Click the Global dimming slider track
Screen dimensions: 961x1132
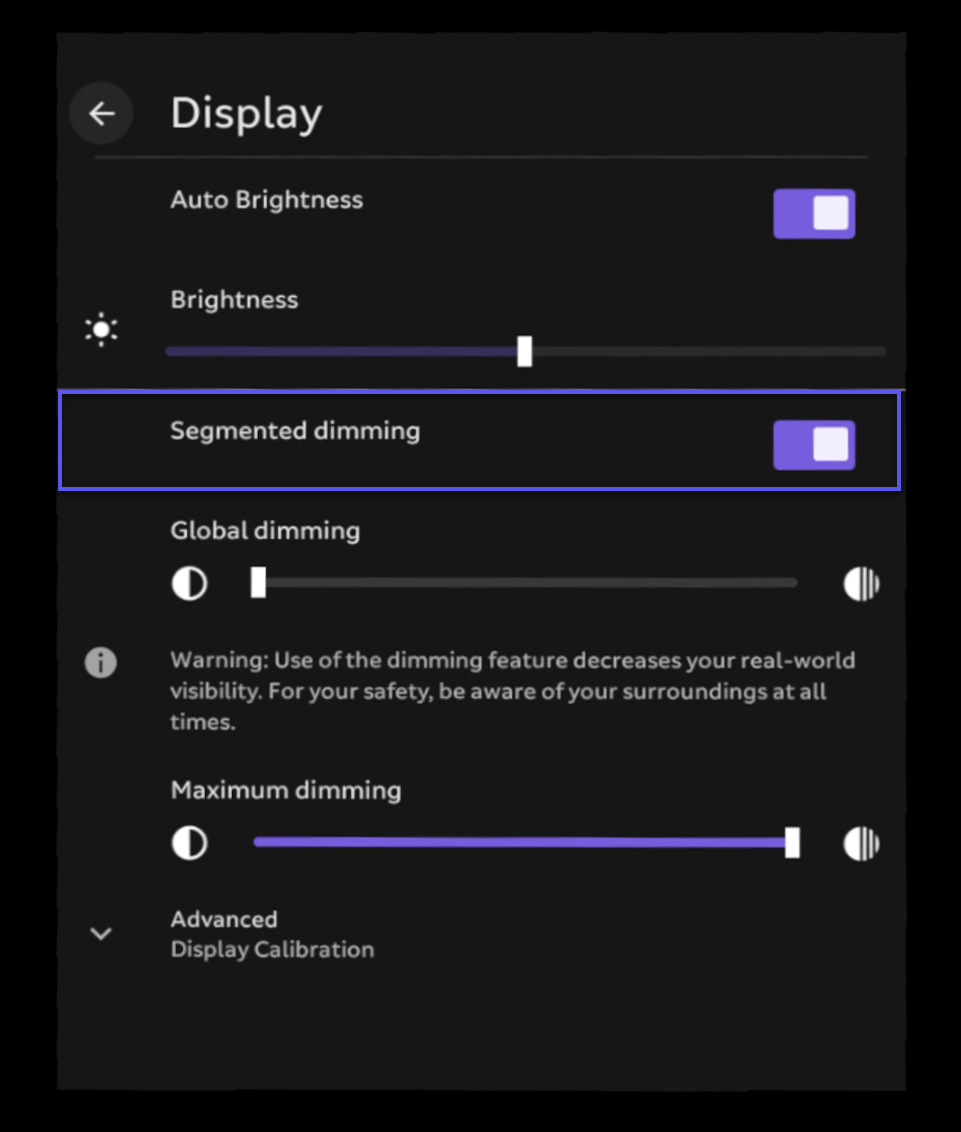point(525,583)
